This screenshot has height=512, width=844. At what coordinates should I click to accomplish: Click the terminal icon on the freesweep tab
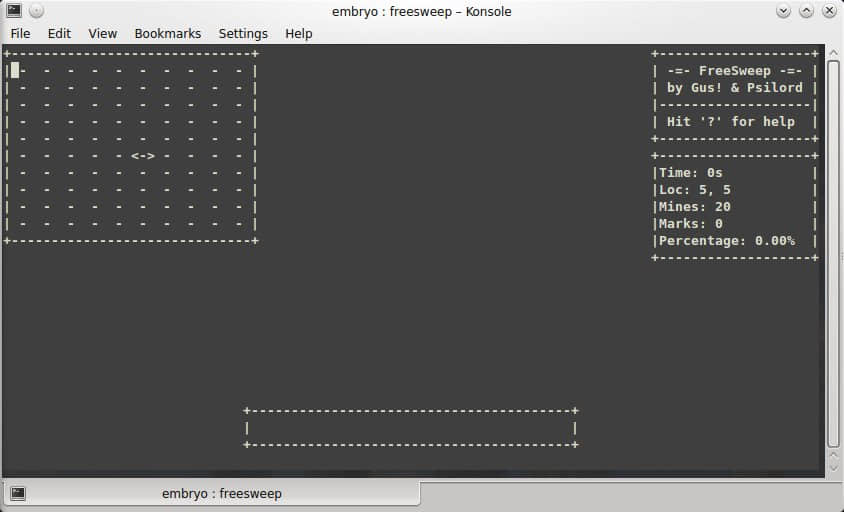pos(18,493)
